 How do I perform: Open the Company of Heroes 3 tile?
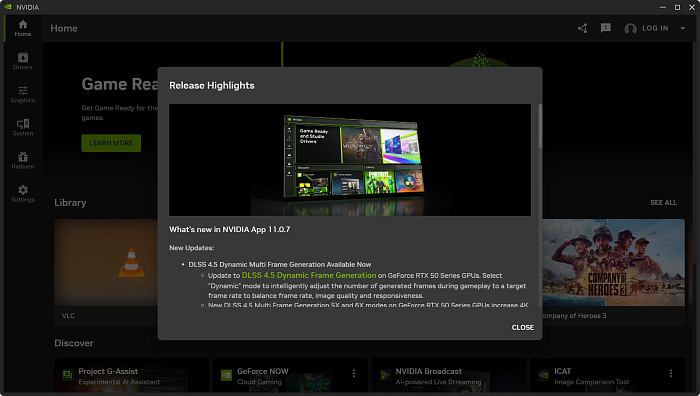coord(613,271)
